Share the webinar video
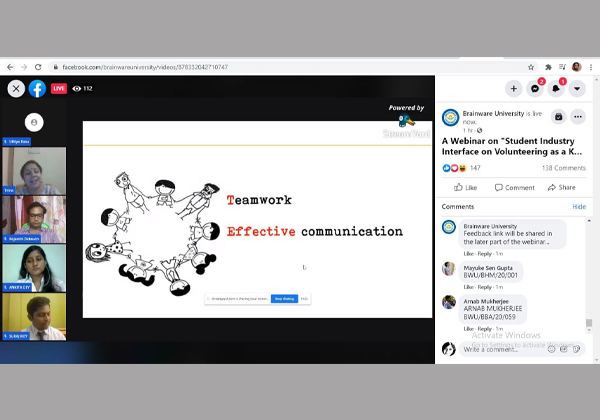600x420 pixels. coord(561,187)
